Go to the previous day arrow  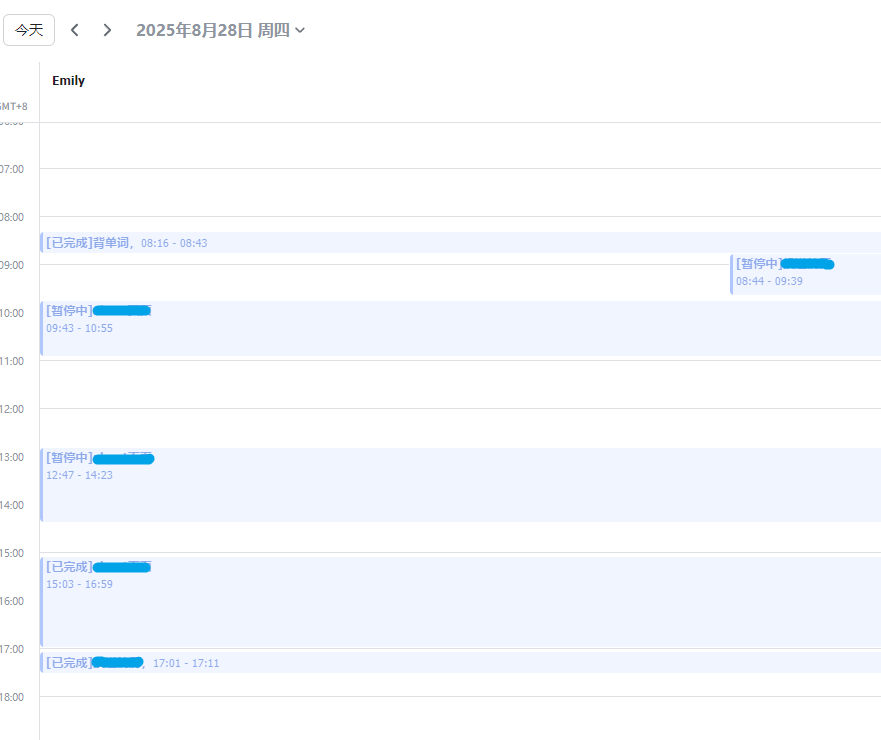tap(75, 30)
